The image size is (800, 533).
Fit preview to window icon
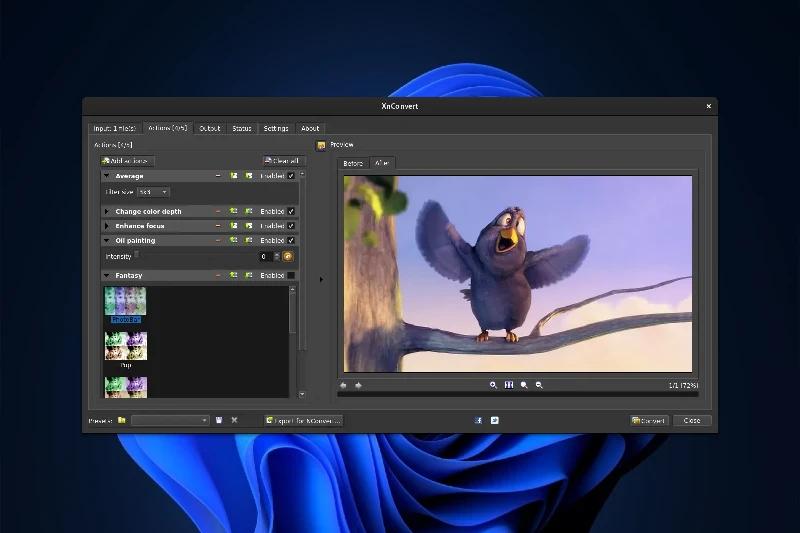(x=509, y=385)
